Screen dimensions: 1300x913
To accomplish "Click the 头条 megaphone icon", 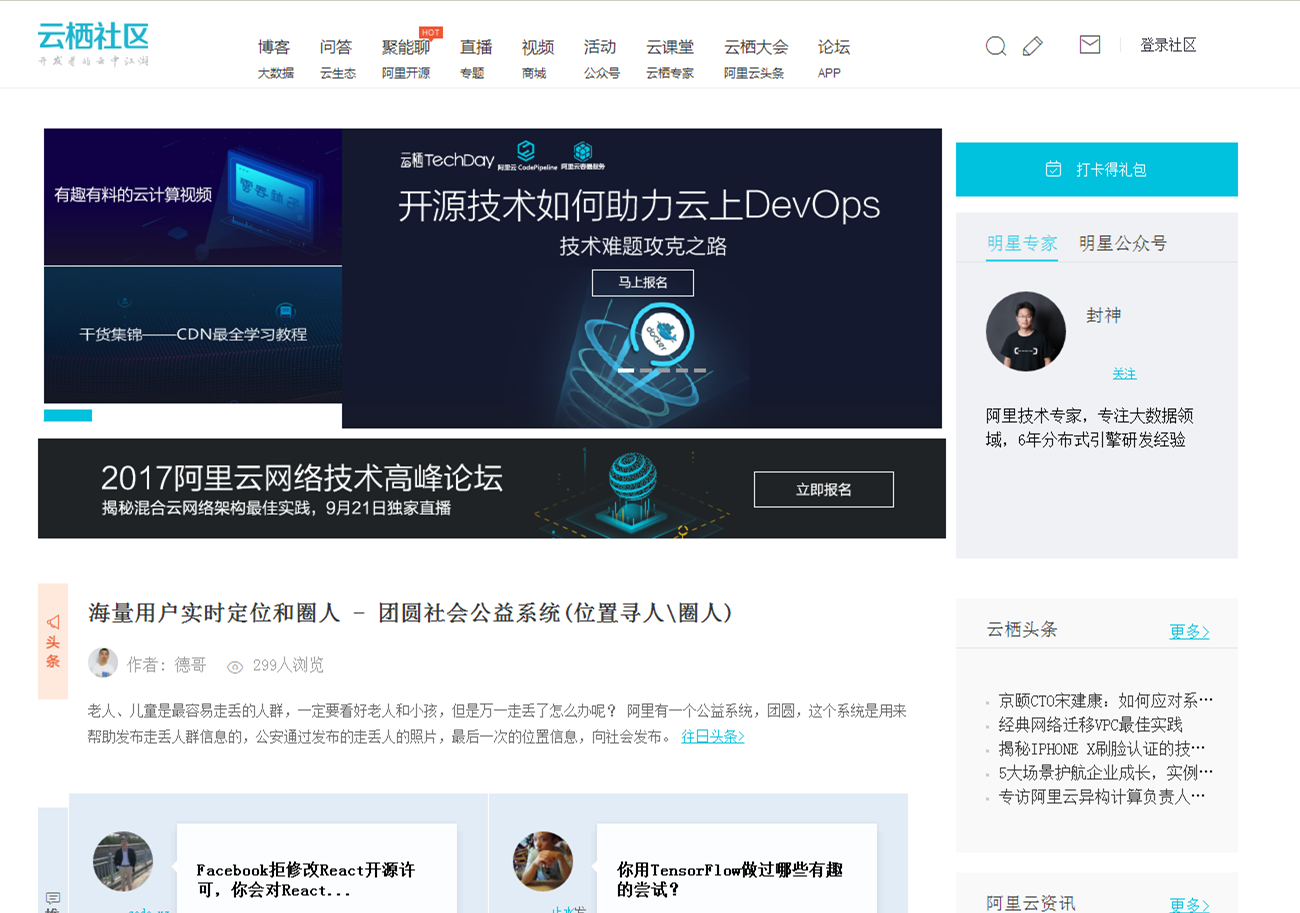I will pos(53,622).
